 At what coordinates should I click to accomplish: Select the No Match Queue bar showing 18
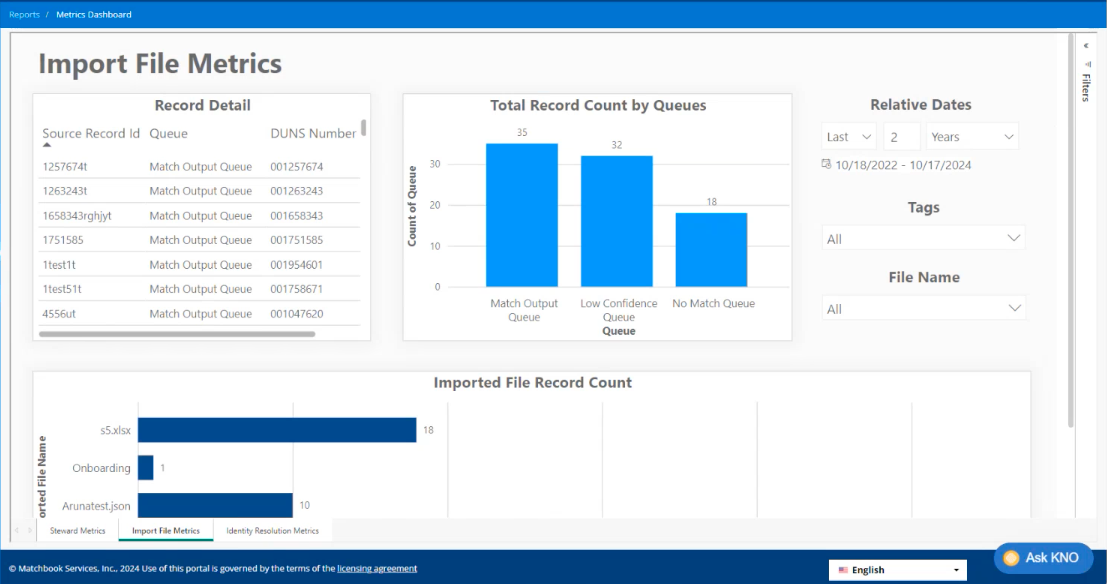[712, 250]
